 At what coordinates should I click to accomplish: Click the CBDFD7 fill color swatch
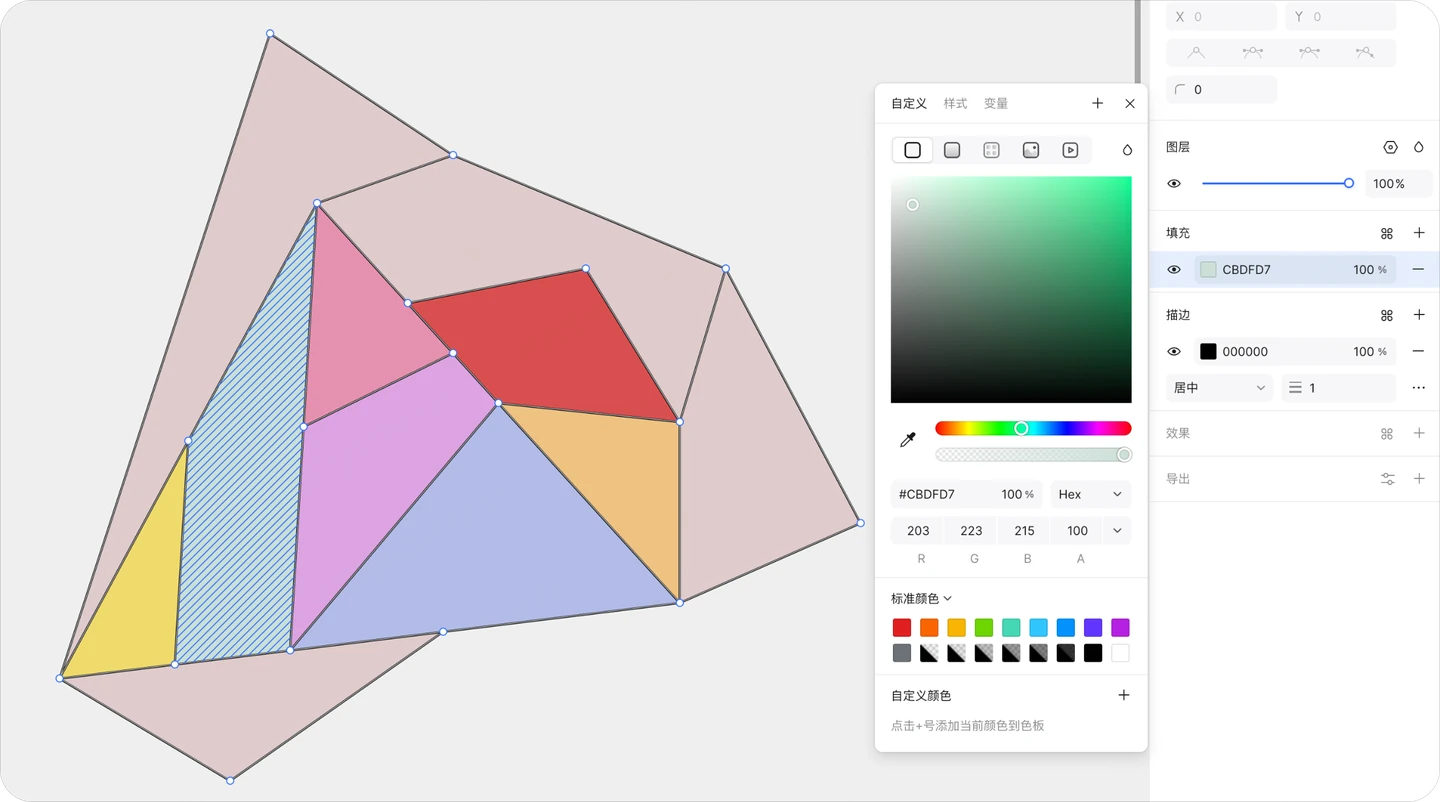pos(1208,269)
